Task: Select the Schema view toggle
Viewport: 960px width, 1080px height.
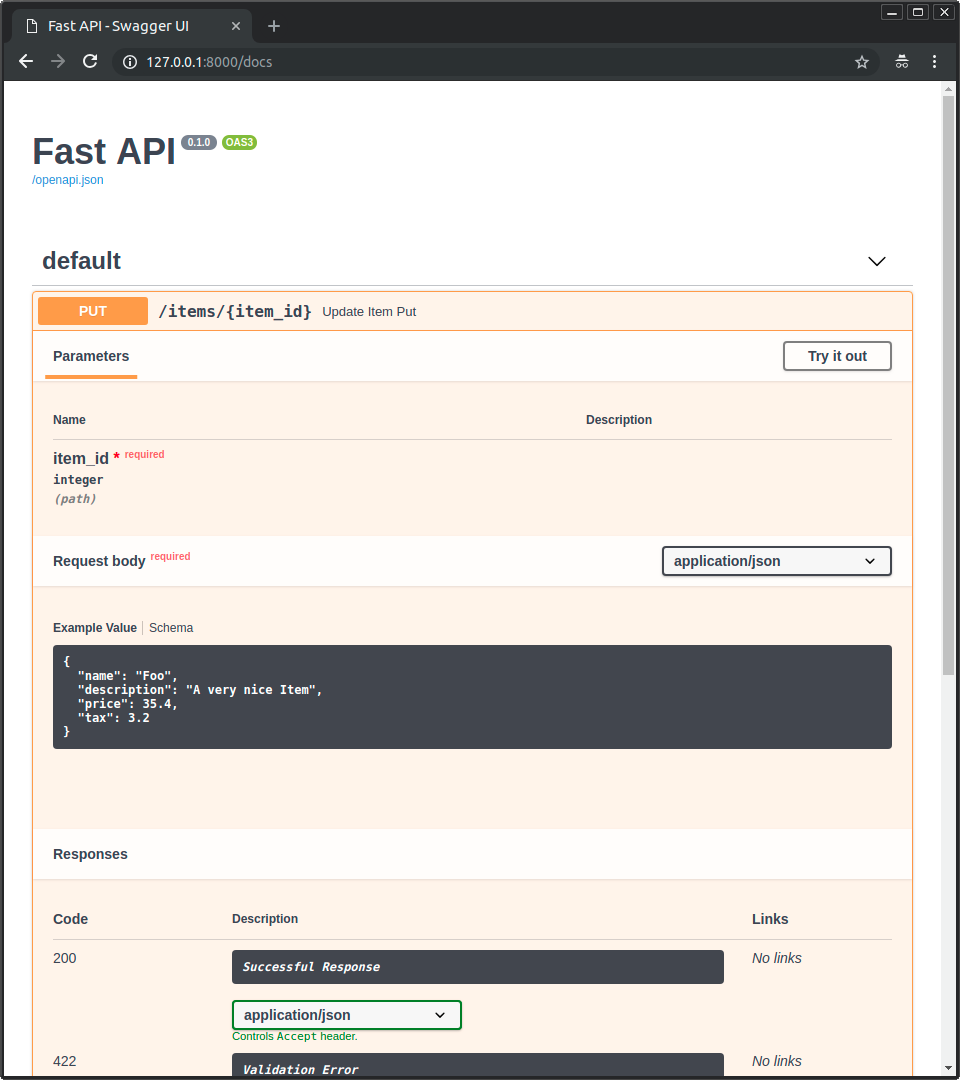Action: (170, 627)
